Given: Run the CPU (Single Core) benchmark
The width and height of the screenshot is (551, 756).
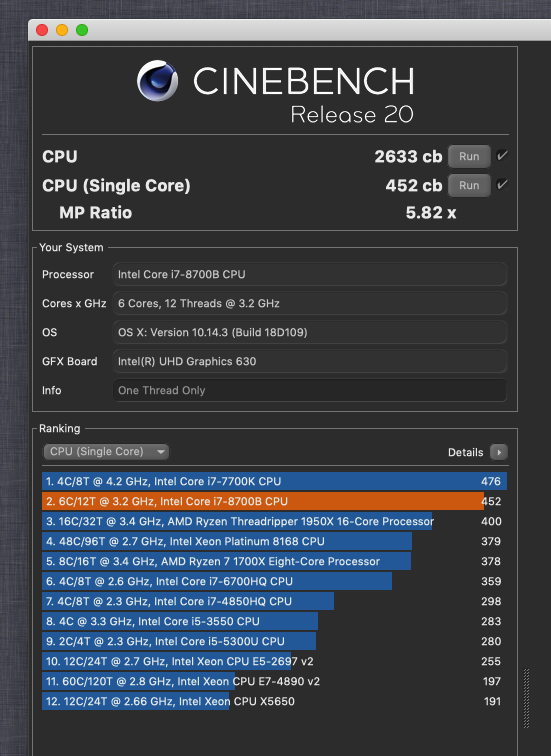Looking at the screenshot, I should click(469, 185).
